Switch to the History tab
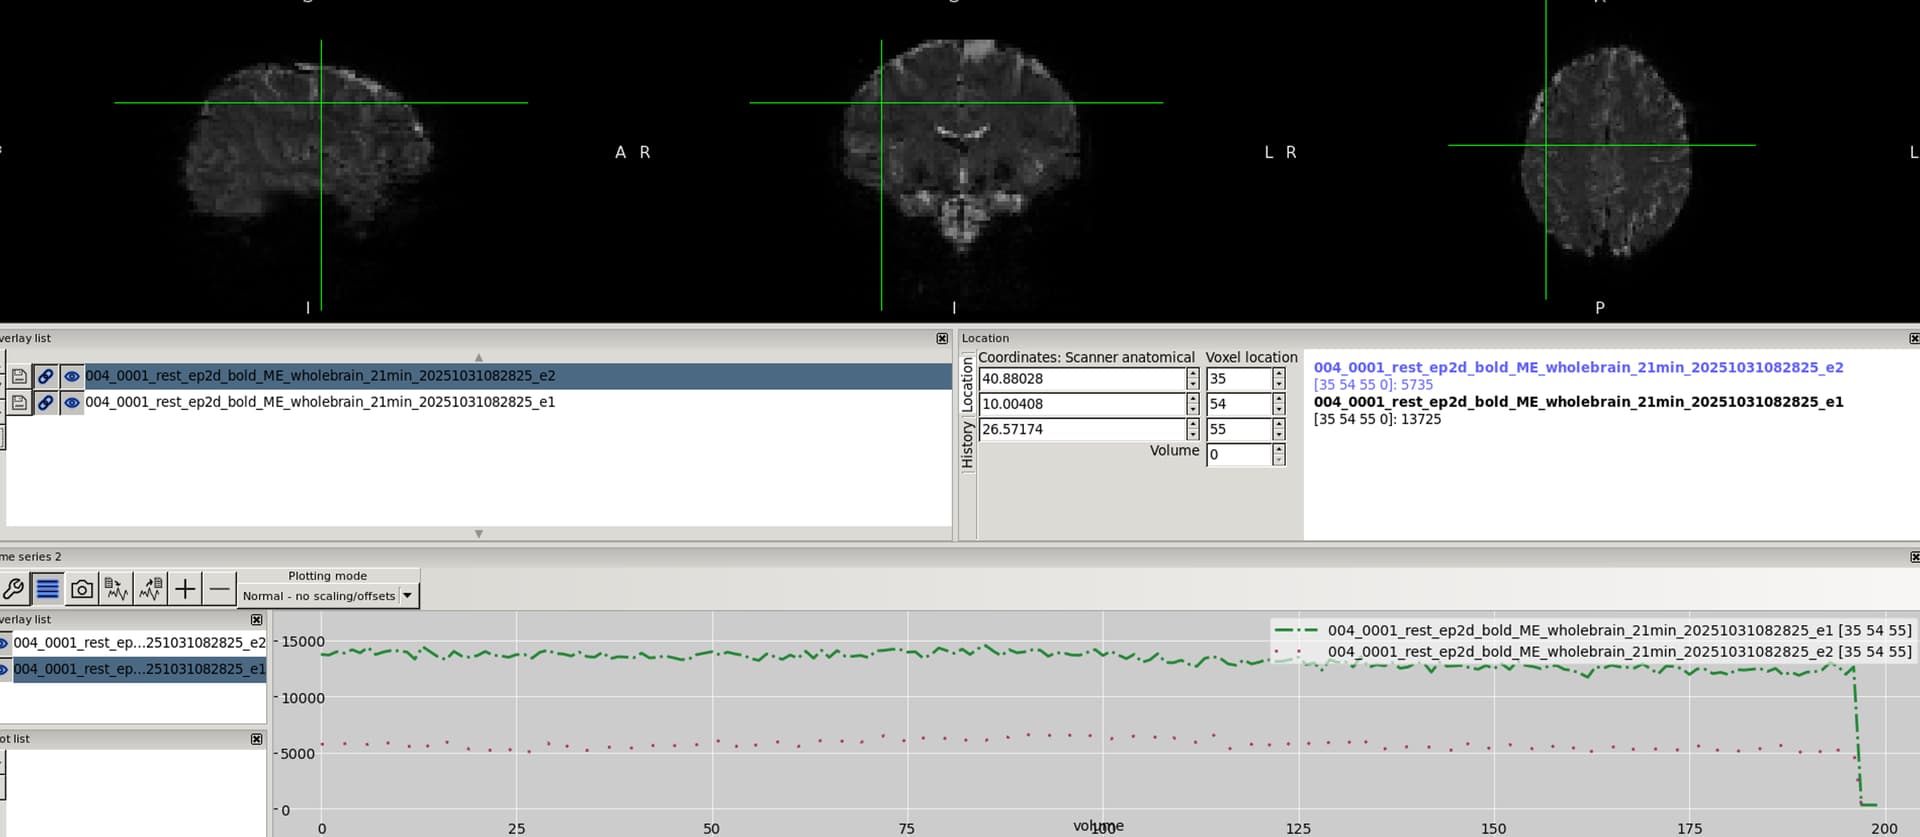Screen dimensions: 1920x837 click(967, 445)
